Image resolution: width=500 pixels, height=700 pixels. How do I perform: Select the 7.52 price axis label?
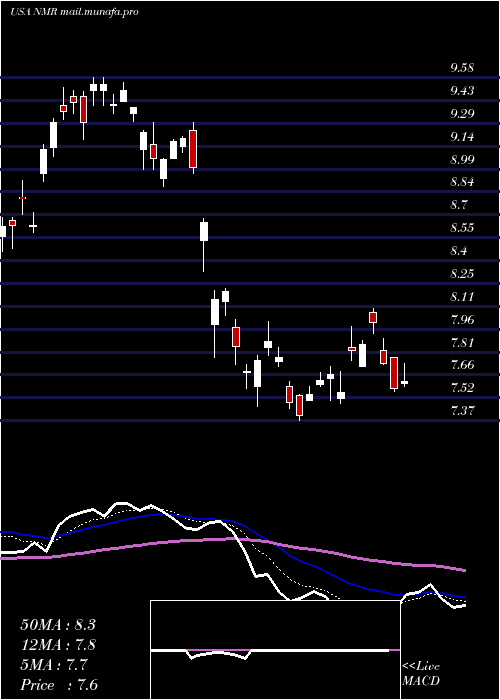tap(462, 388)
